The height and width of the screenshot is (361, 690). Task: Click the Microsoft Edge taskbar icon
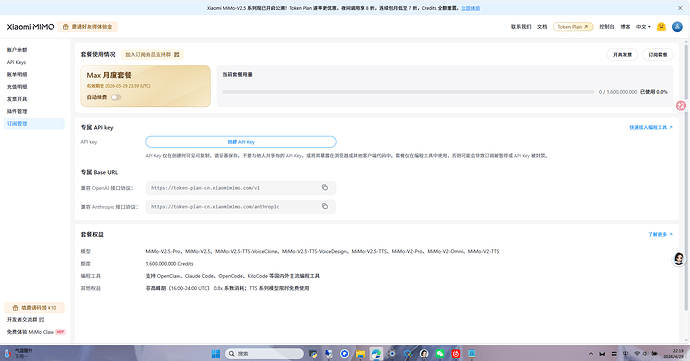(x=376, y=354)
